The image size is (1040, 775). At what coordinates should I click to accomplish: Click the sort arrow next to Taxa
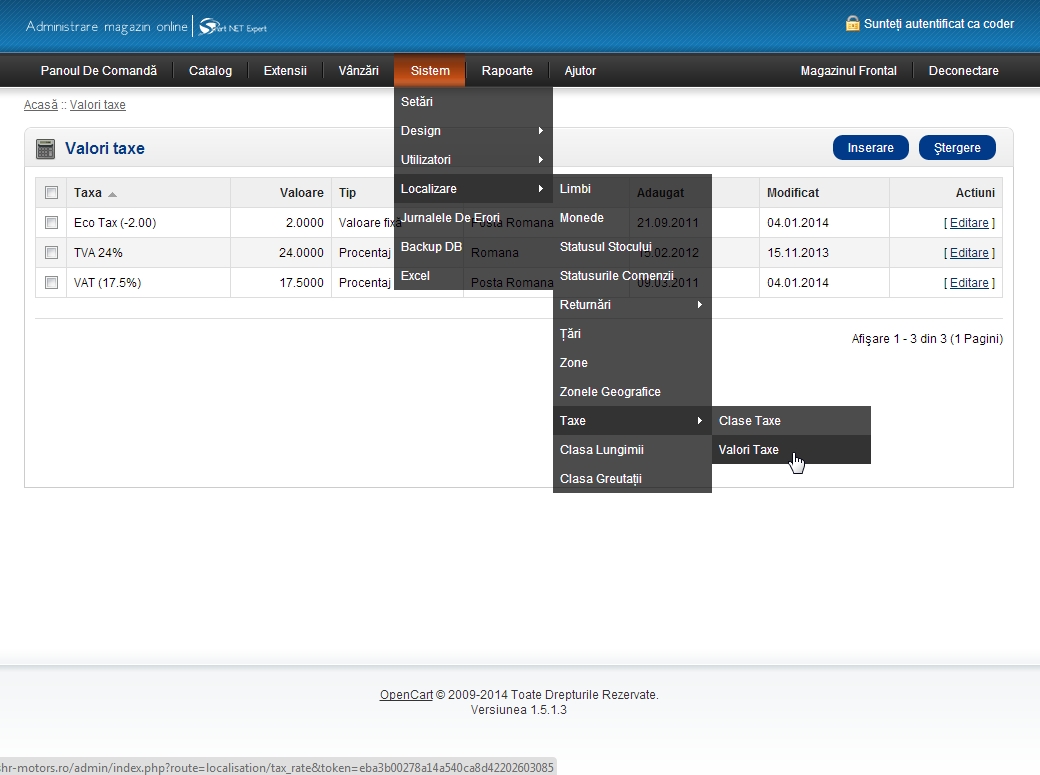click(112, 194)
